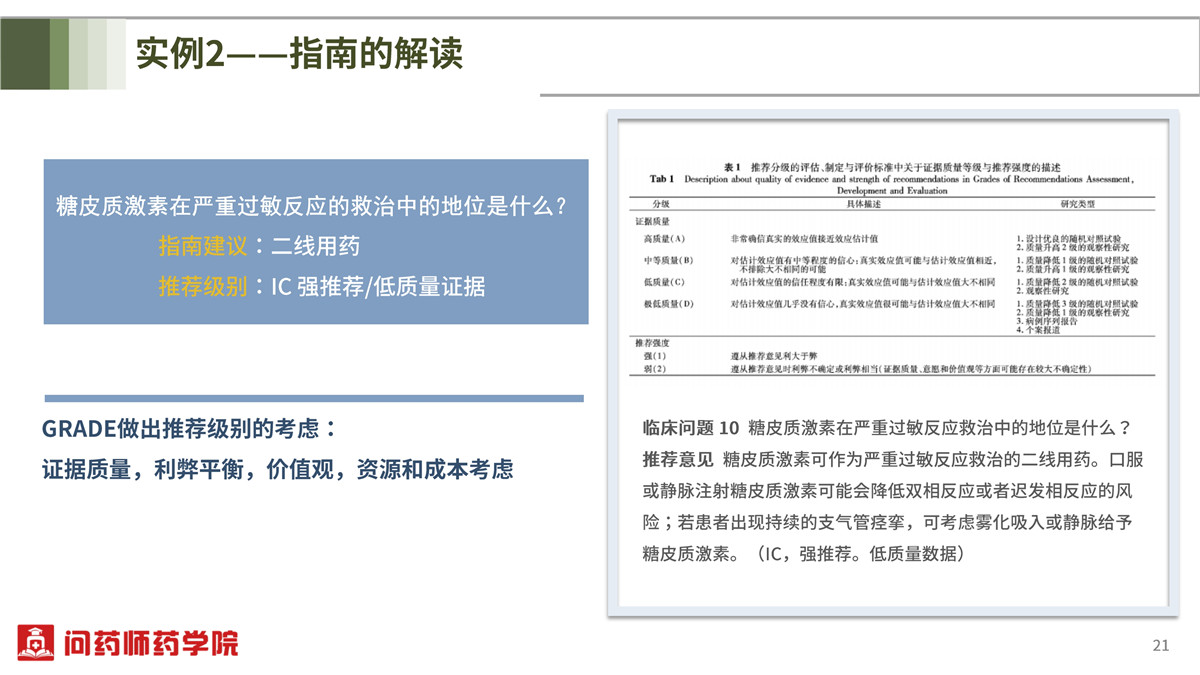Click the table column header 研究类型

[x=1076, y=203]
